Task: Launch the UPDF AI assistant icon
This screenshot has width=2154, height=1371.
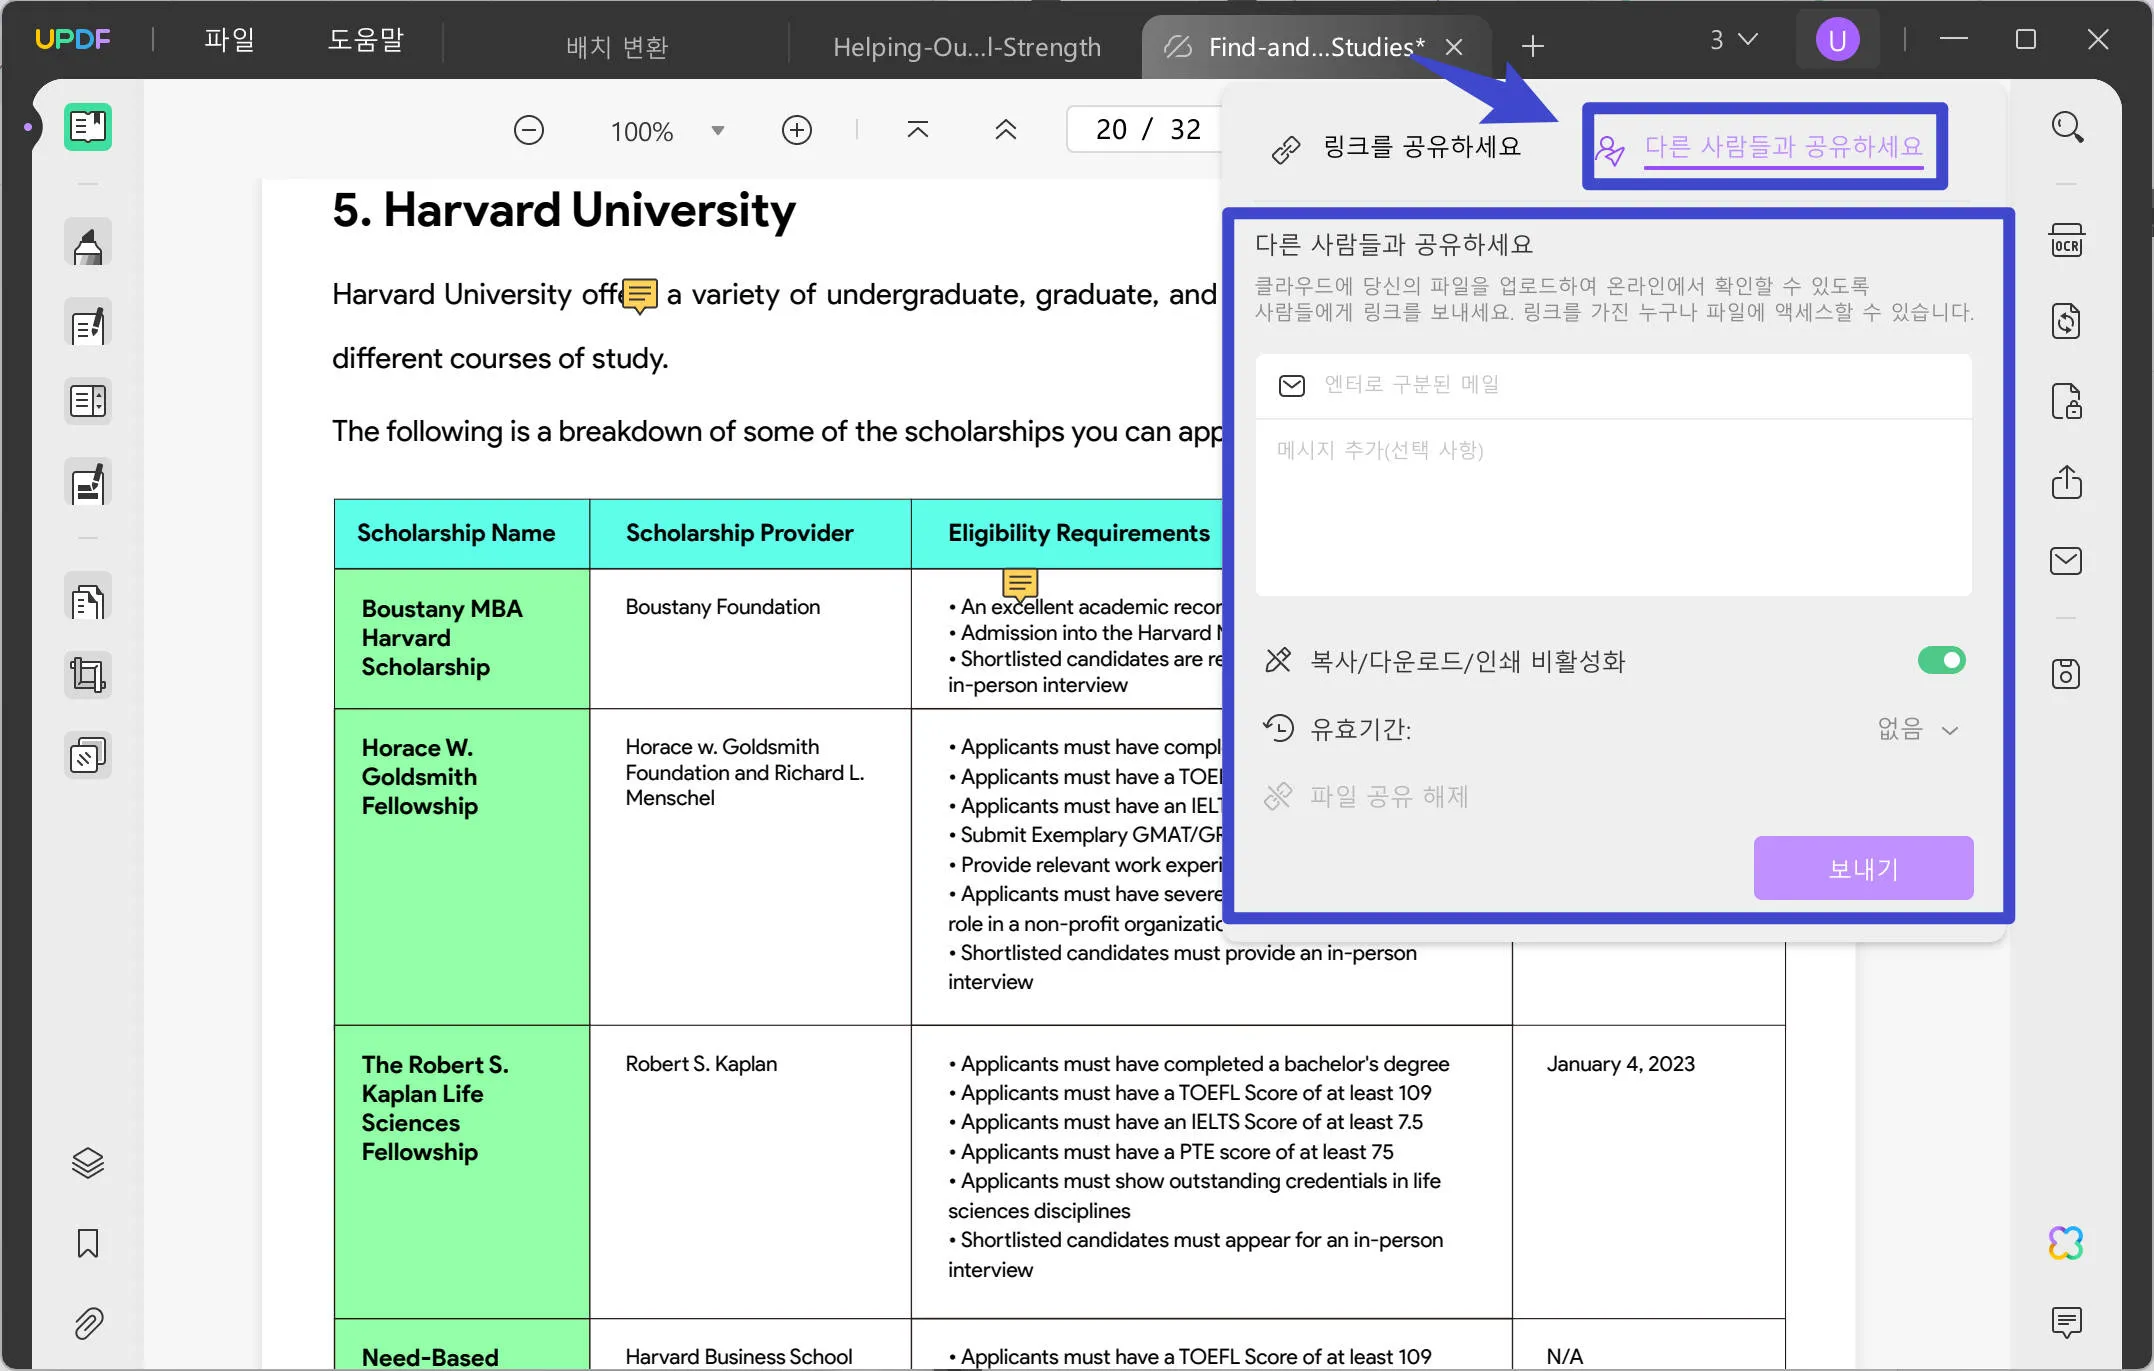Action: click(2066, 1243)
